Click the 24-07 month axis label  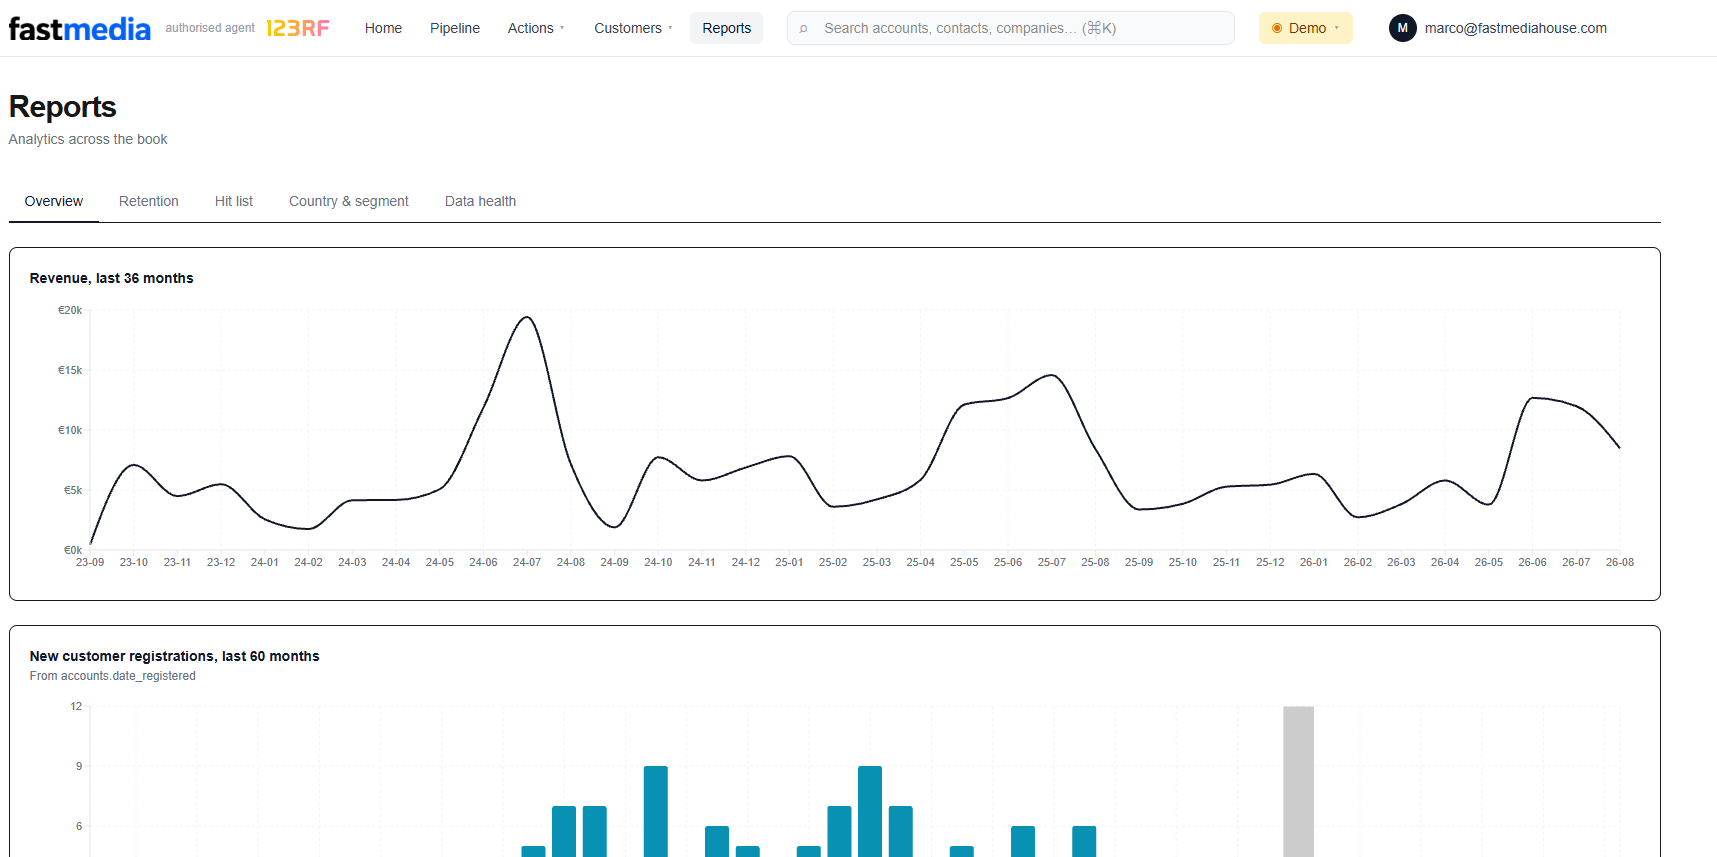(x=527, y=562)
